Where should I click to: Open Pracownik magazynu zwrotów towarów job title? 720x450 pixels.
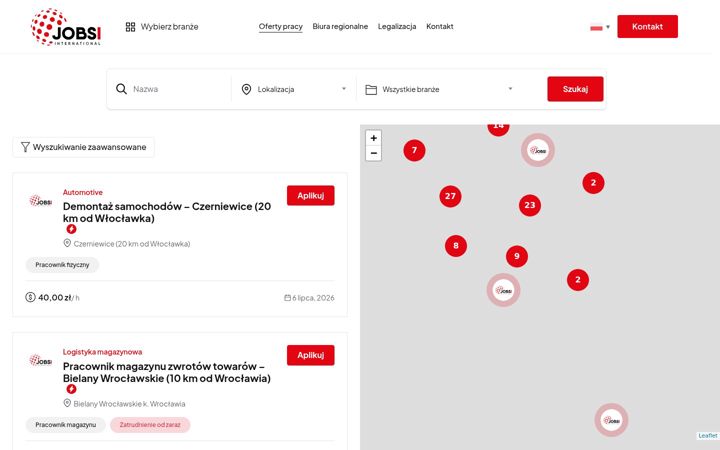pos(167,372)
